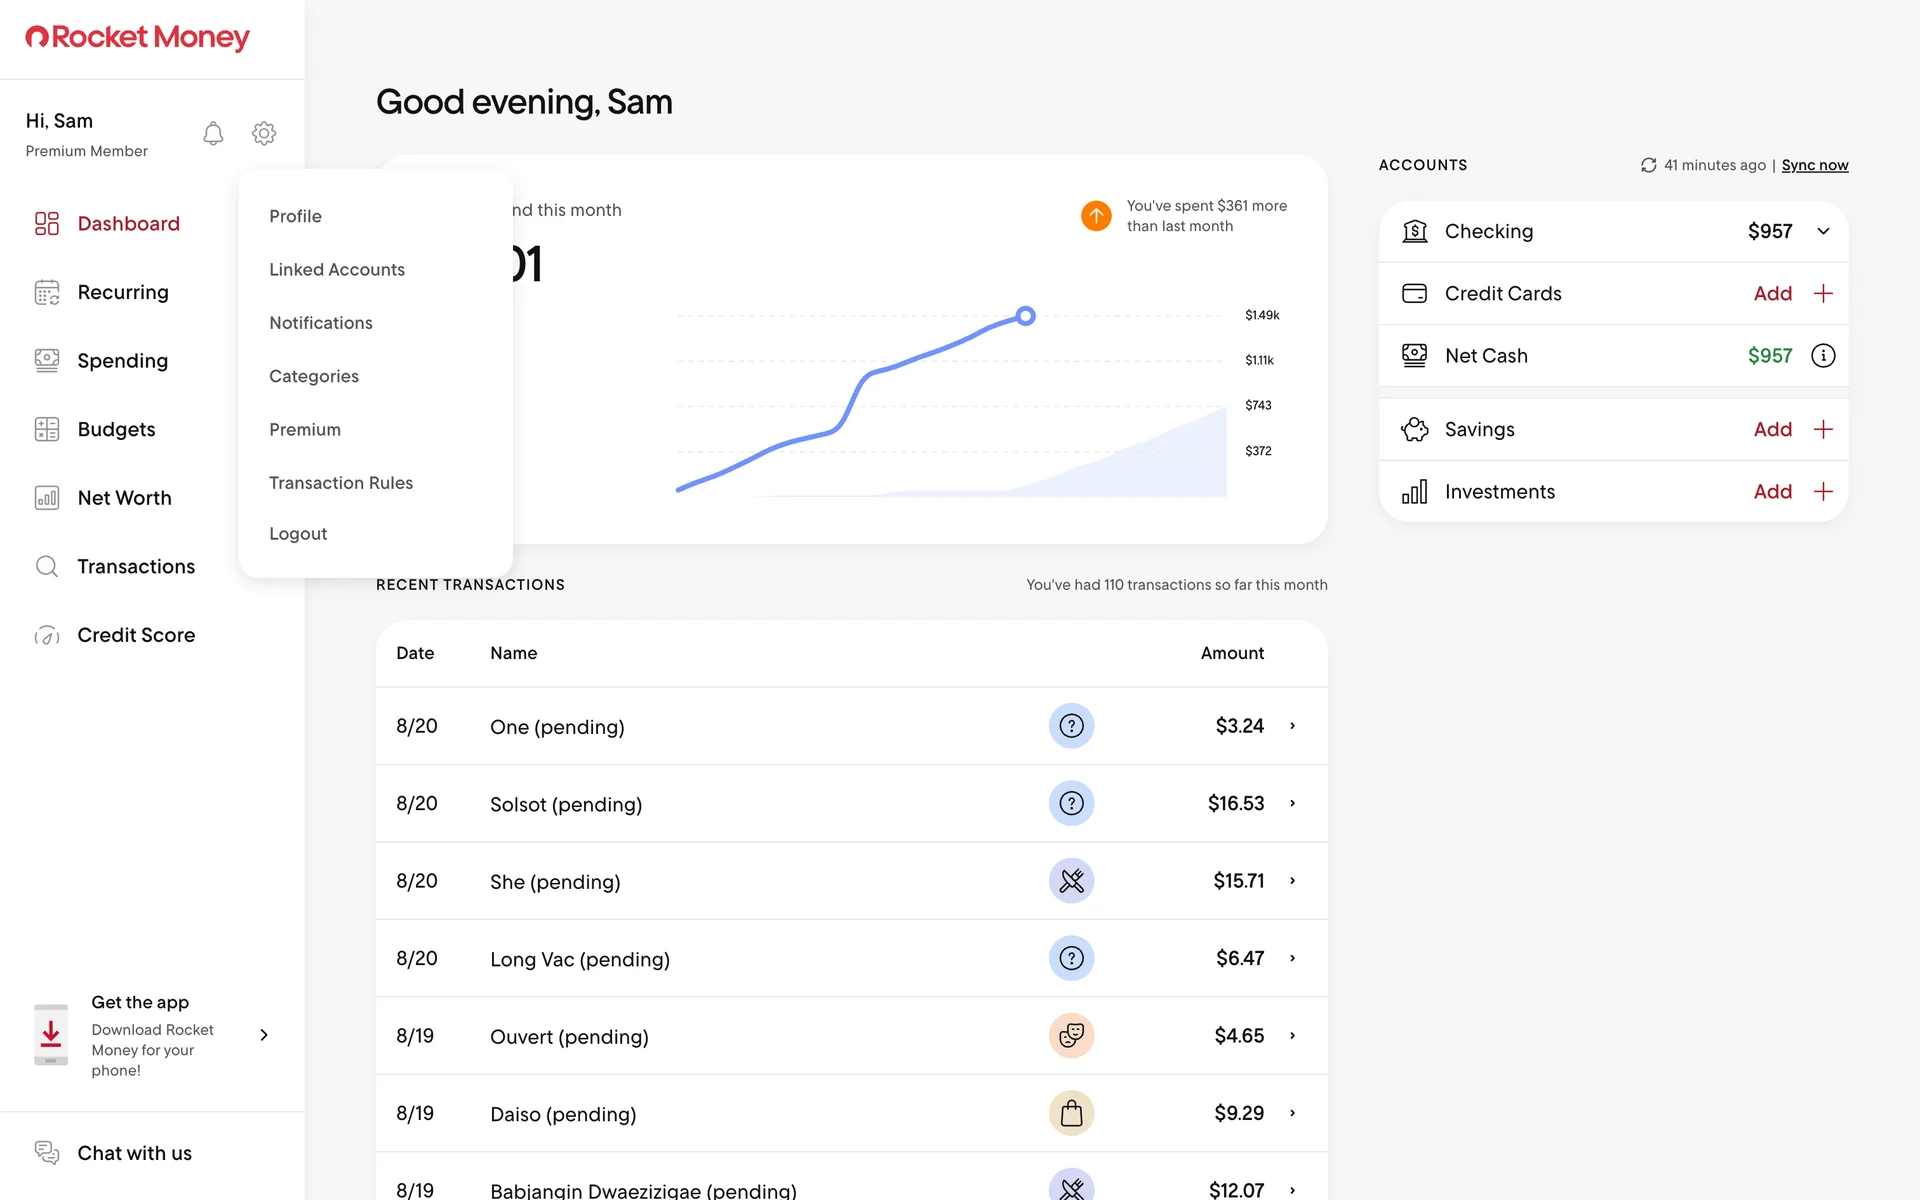Select Linked Accounts from settings menu
Screen dimensions: 1920x1200
point(337,270)
